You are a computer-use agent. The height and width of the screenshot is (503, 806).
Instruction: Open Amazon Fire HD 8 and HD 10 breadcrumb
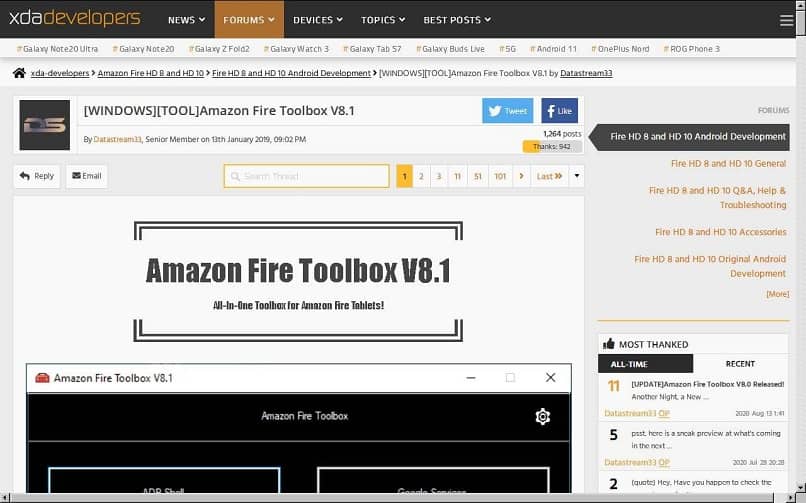coord(151,73)
